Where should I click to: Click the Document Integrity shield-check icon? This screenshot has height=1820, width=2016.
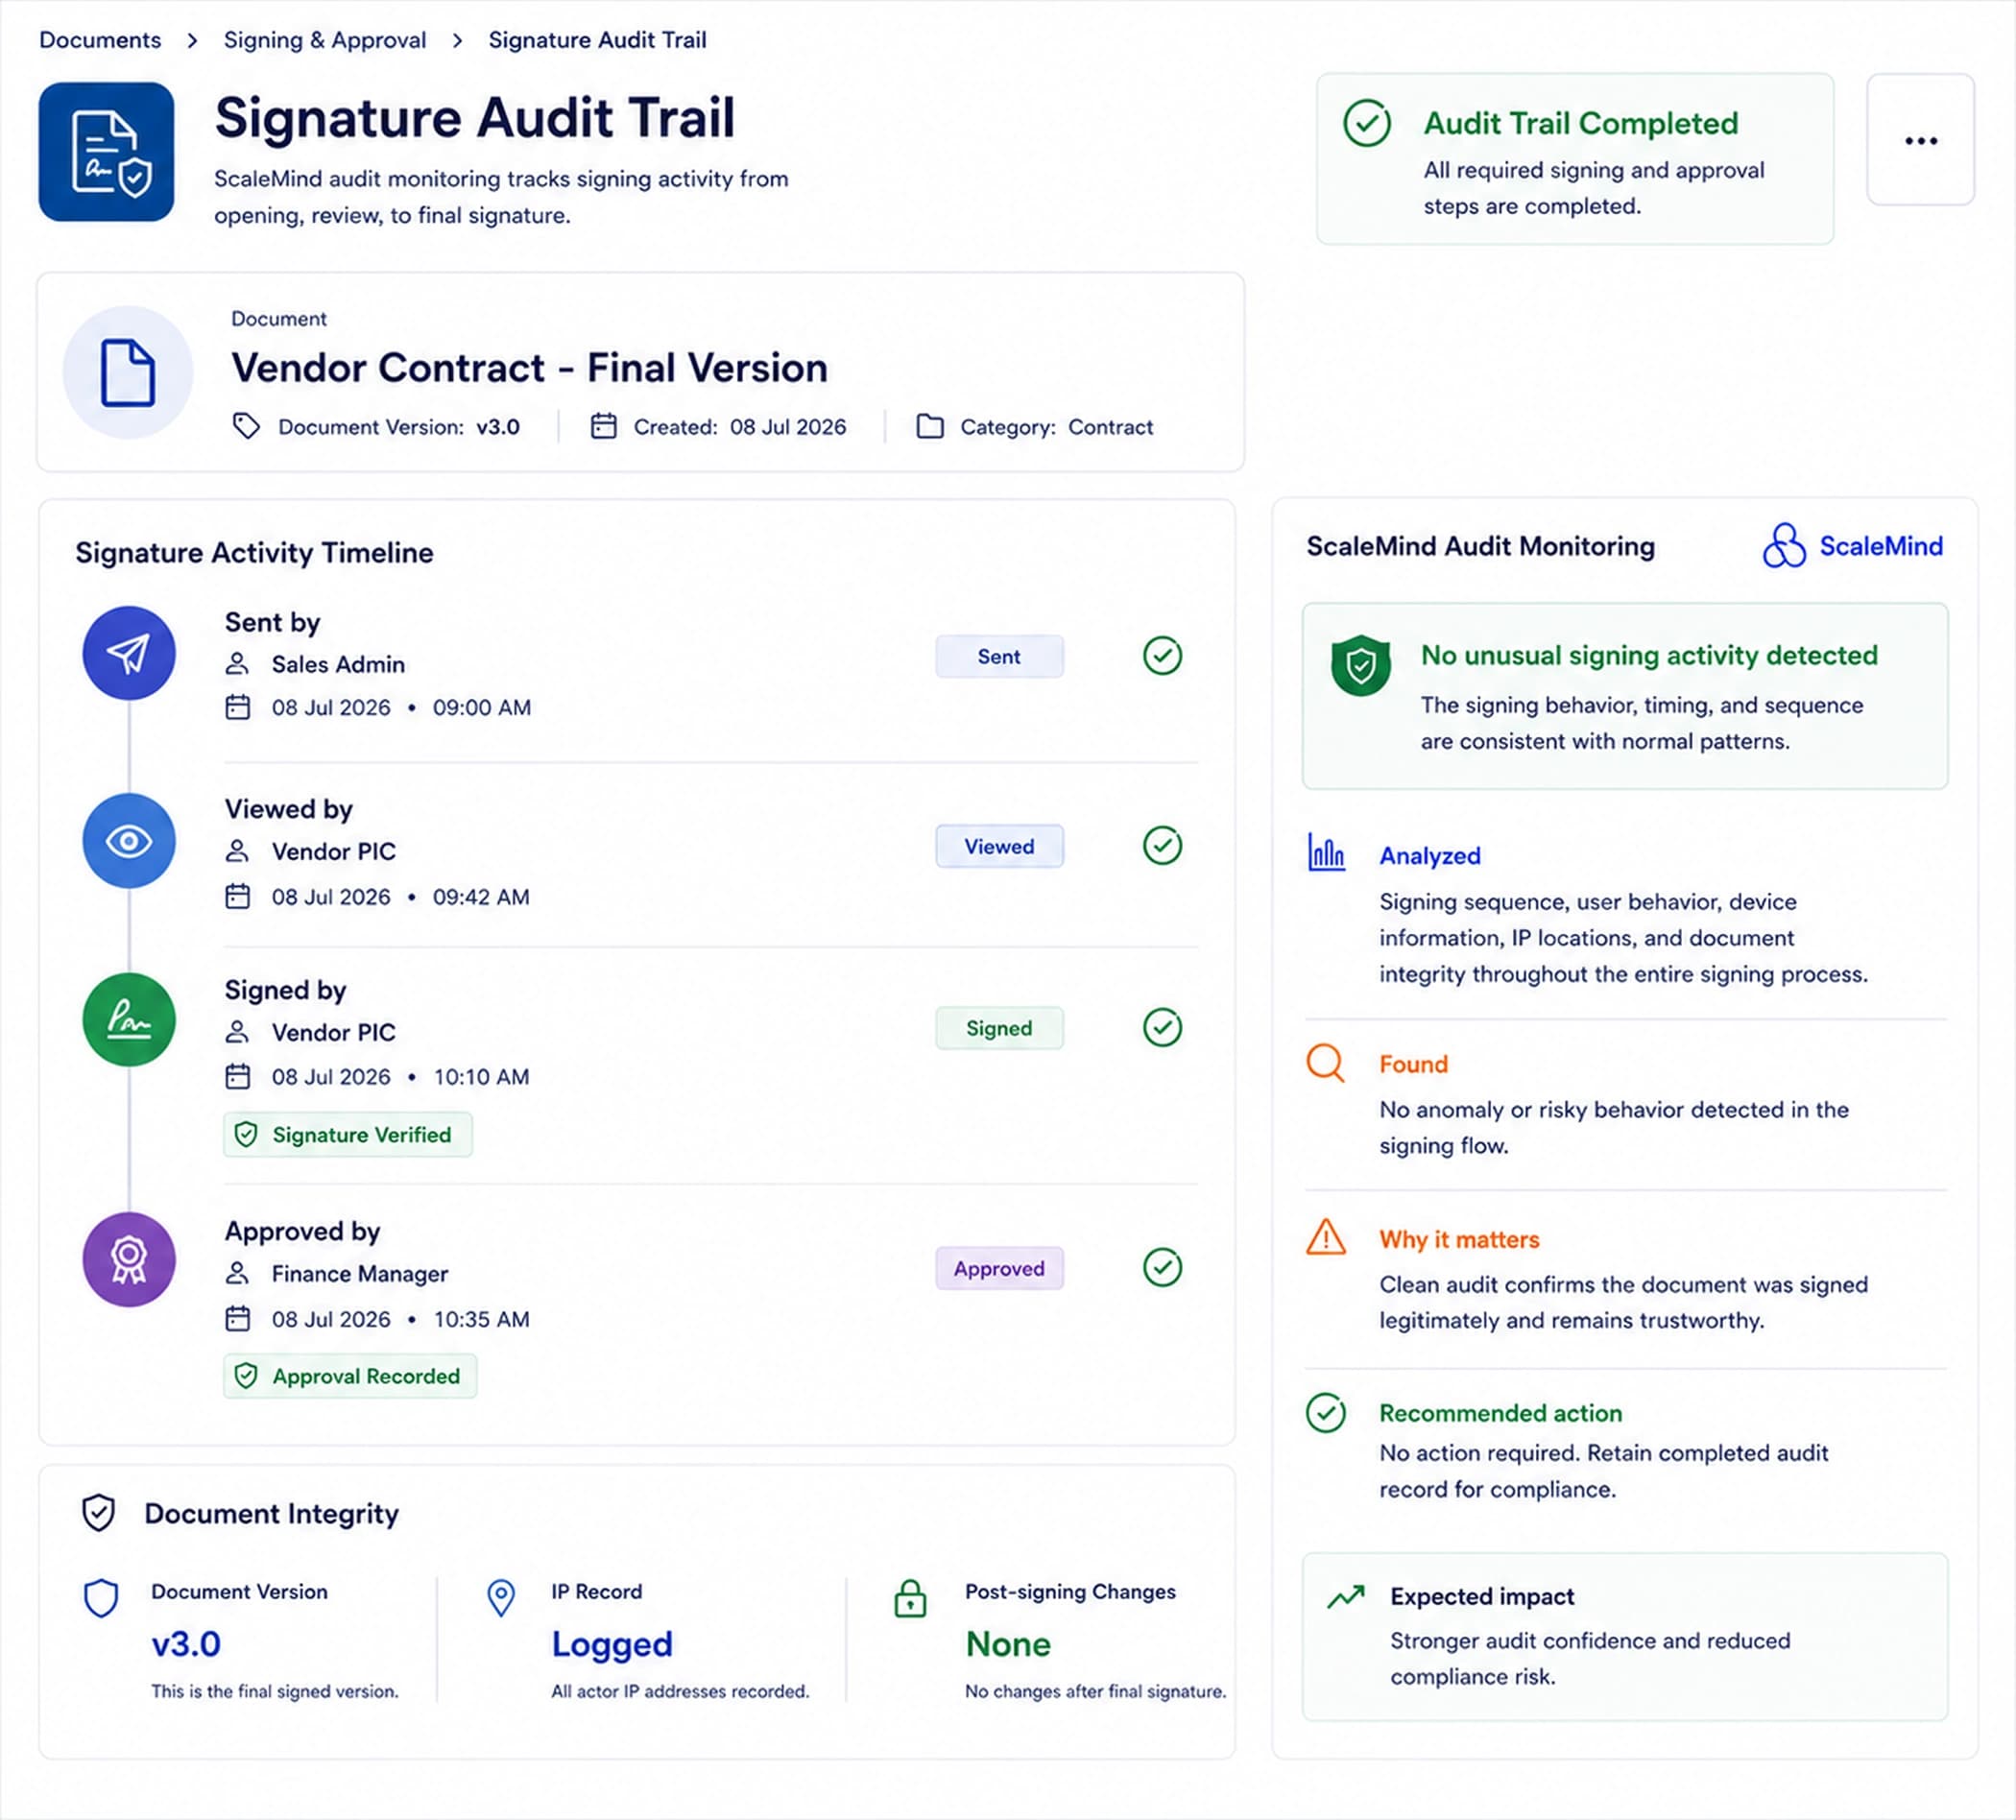98,1514
